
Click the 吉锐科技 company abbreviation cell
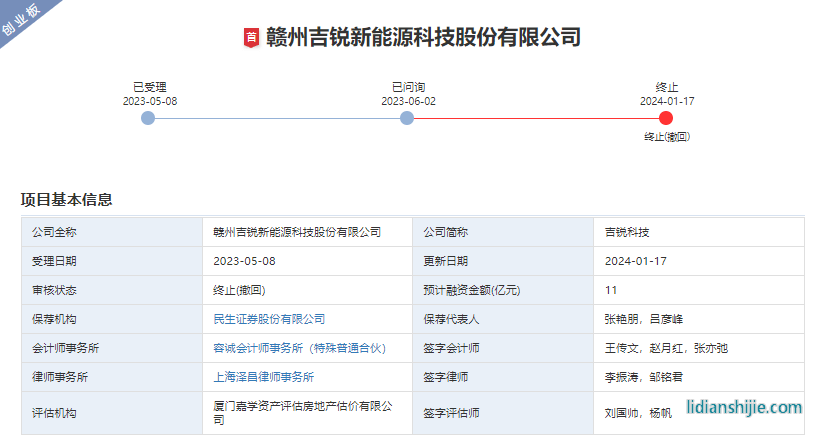tap(627, 232)
